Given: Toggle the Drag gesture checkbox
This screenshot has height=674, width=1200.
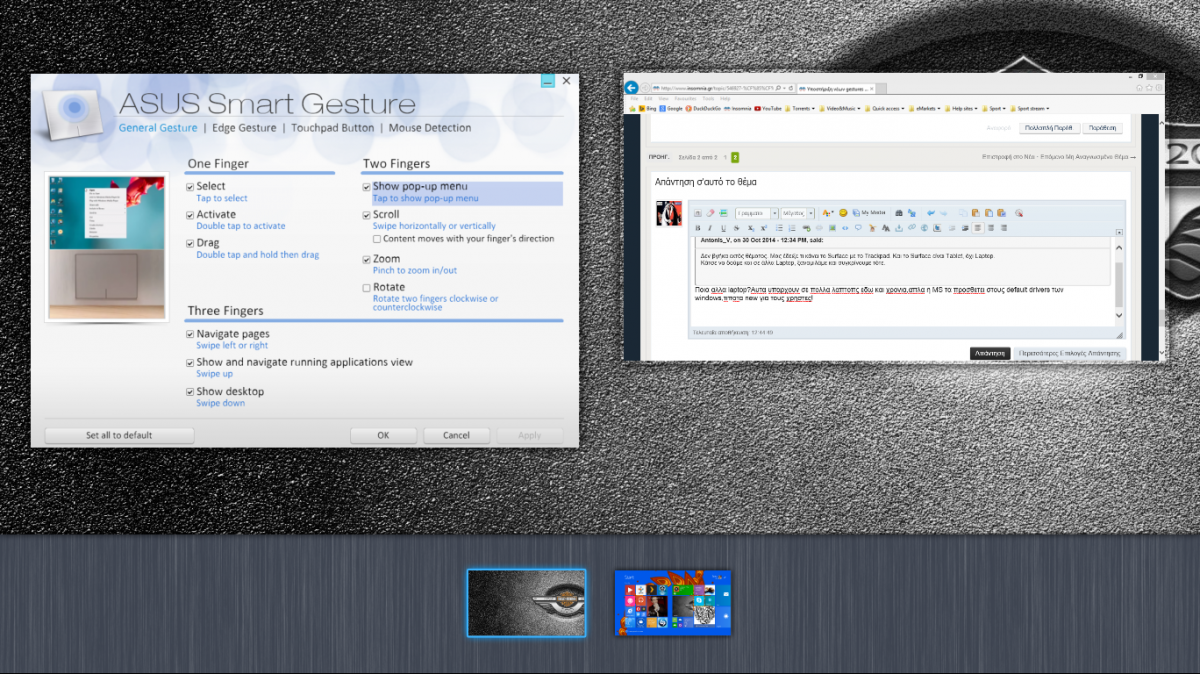Looking at the screenshot, I should [x=190, y=244].
